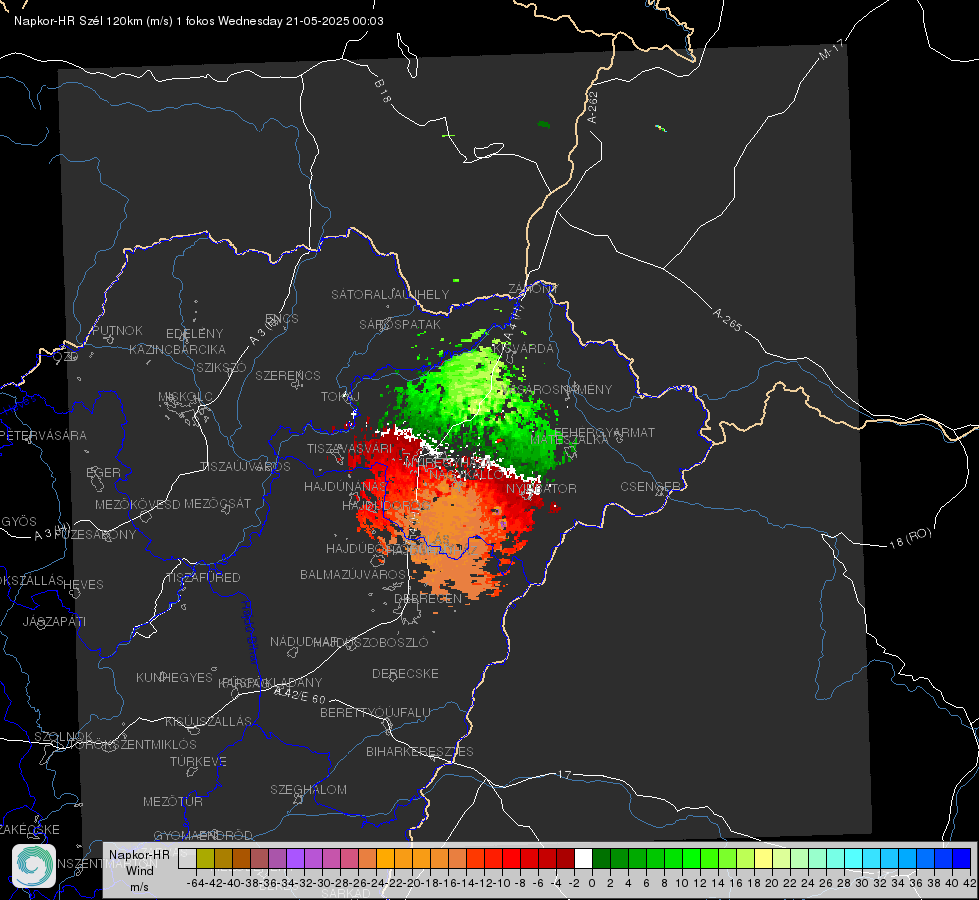The height and width of the screenshot is (900, 979).
Task: Click the olive swatch above the -64 label
Action: (205, 858)
